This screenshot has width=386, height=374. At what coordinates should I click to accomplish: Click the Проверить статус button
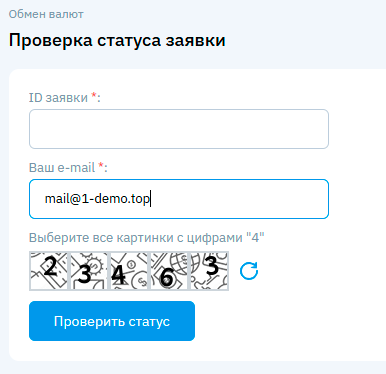(112, 321)
